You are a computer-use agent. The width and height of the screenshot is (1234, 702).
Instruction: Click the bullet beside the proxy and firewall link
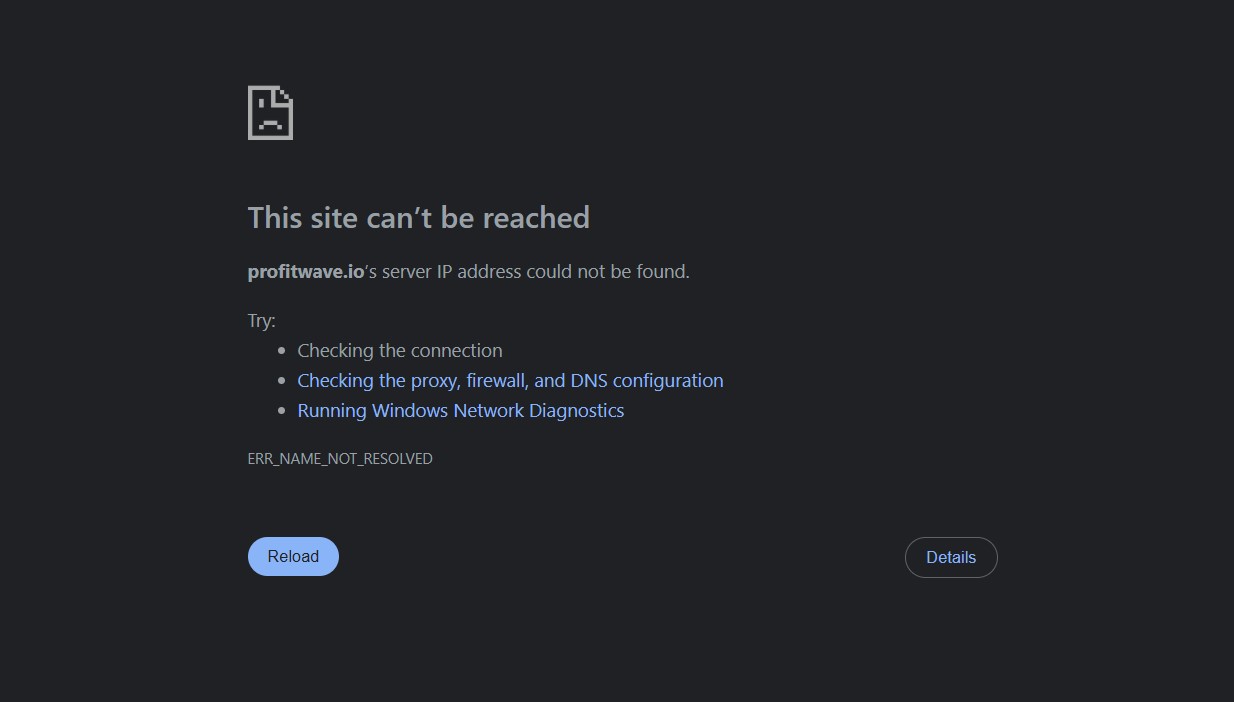click(282, 381)
